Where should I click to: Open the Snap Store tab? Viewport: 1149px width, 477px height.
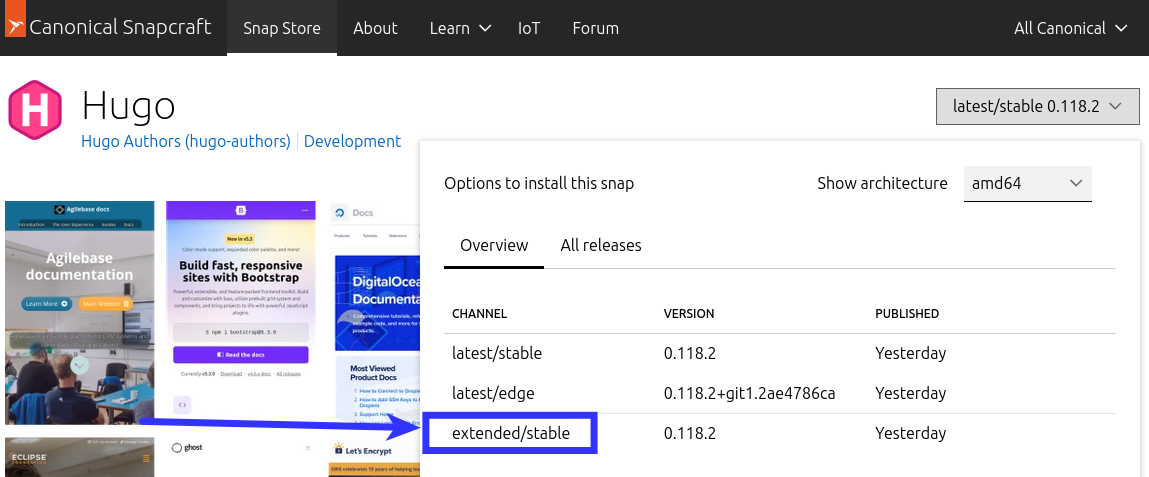[282, 28]
